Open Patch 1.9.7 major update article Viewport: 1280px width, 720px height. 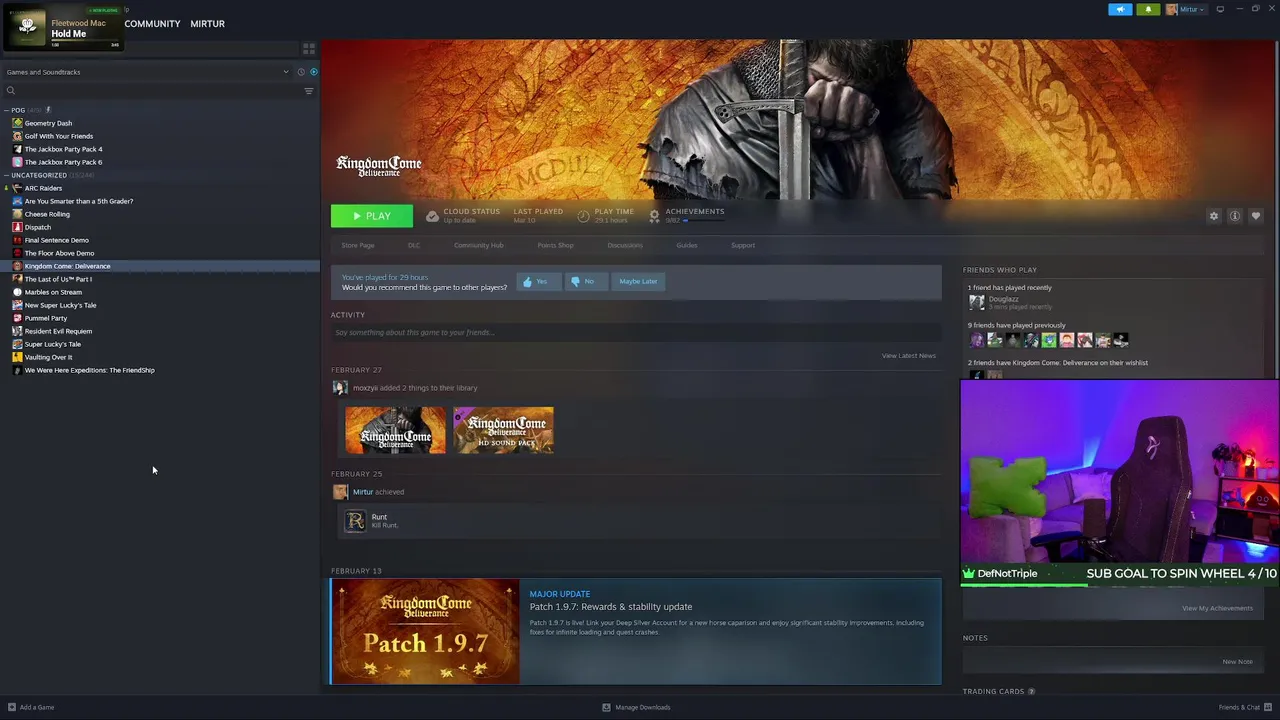coord(636,632)
